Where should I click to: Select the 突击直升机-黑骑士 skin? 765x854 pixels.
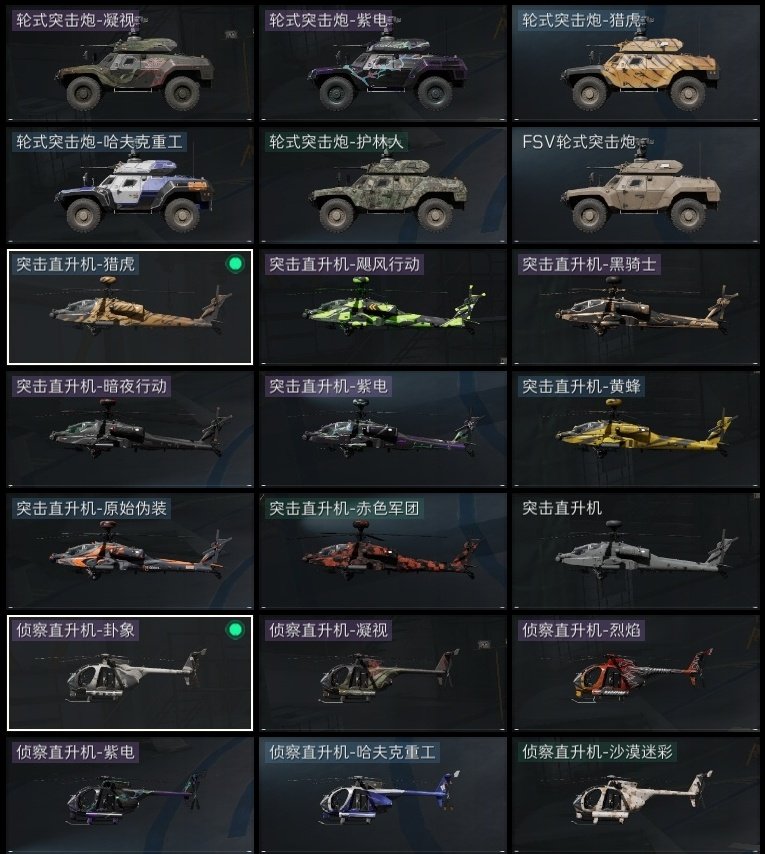pyautogui.click(x=636, y=307)
